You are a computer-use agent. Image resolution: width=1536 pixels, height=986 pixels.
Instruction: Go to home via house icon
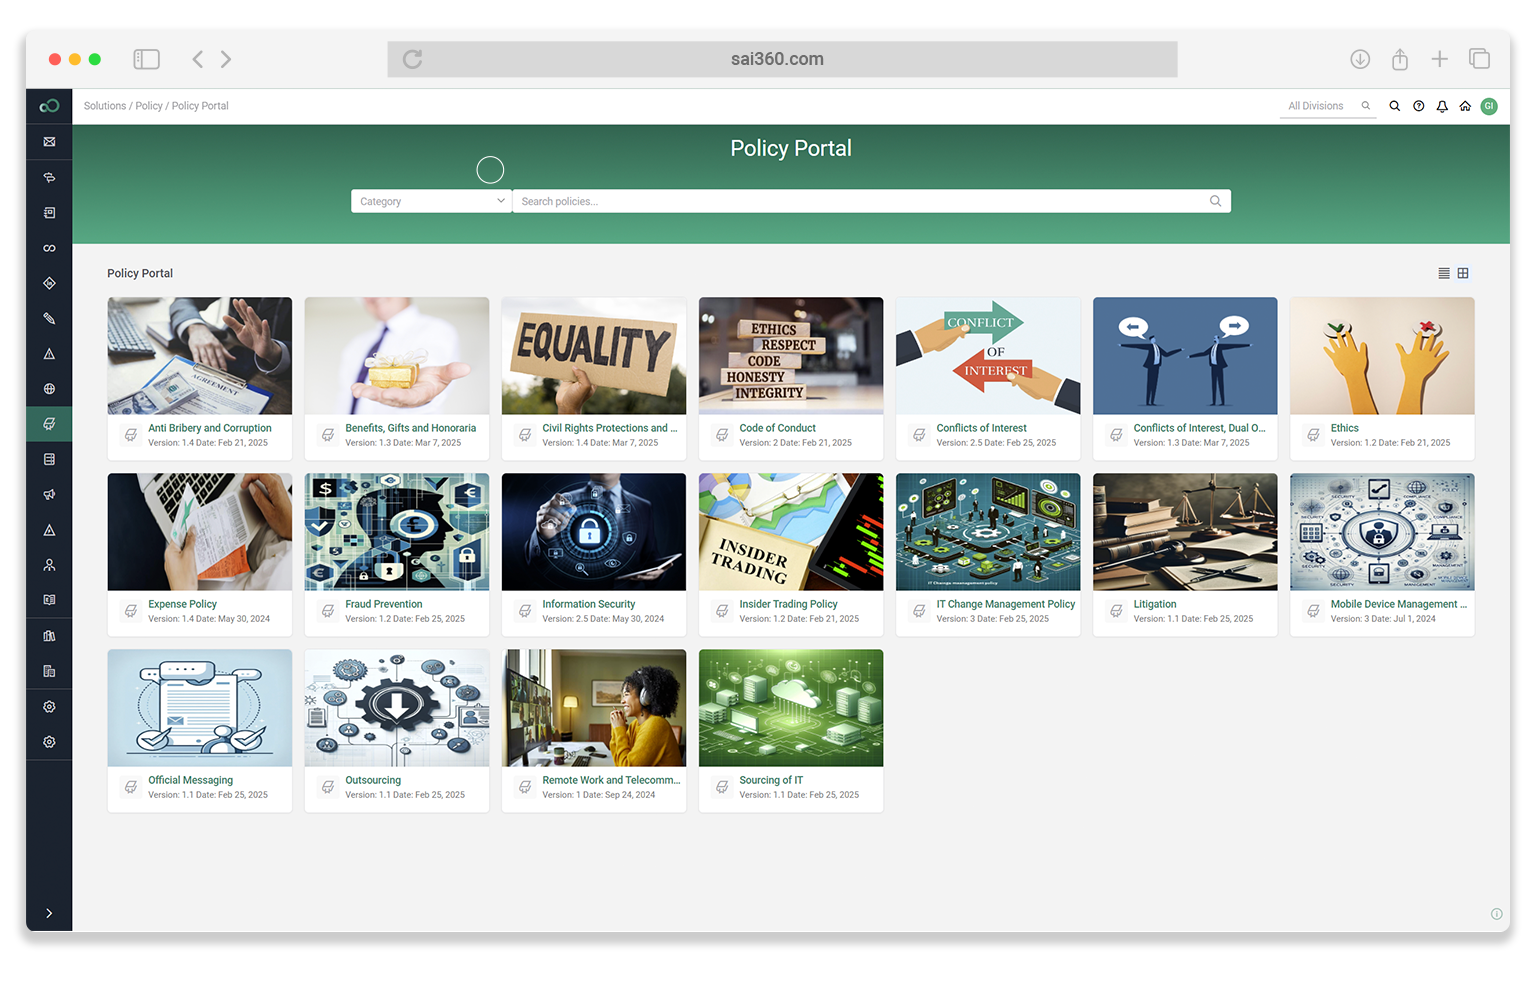point(1465,106)
